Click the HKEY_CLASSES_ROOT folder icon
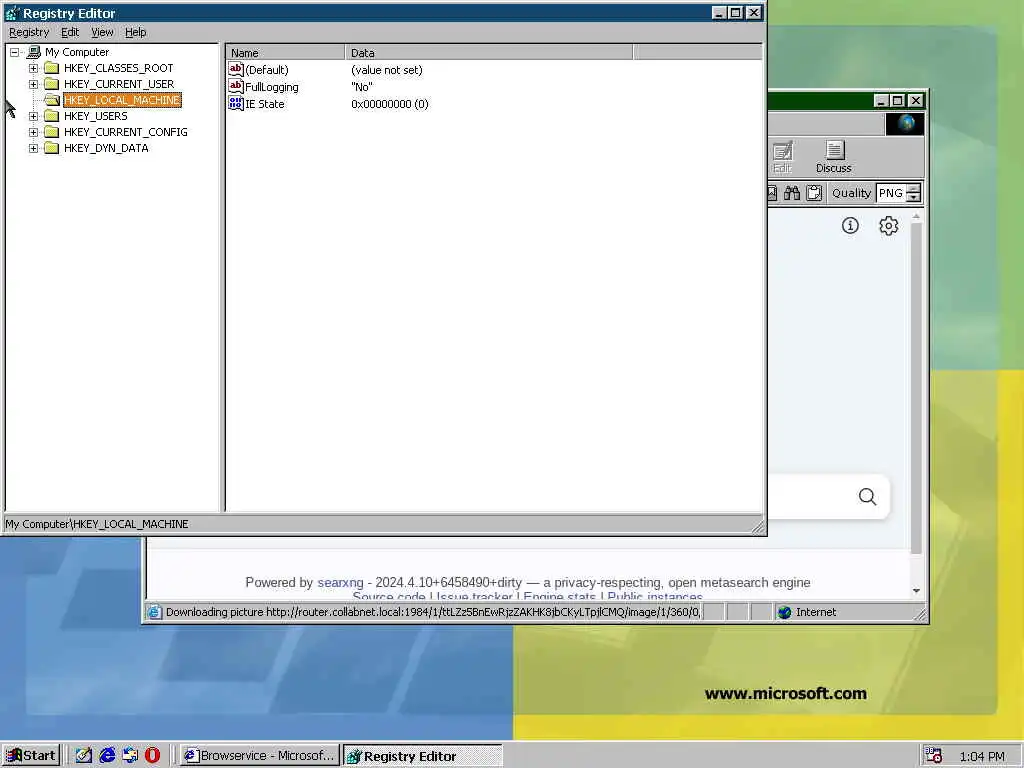1024x768 pixels. (52, 68)
